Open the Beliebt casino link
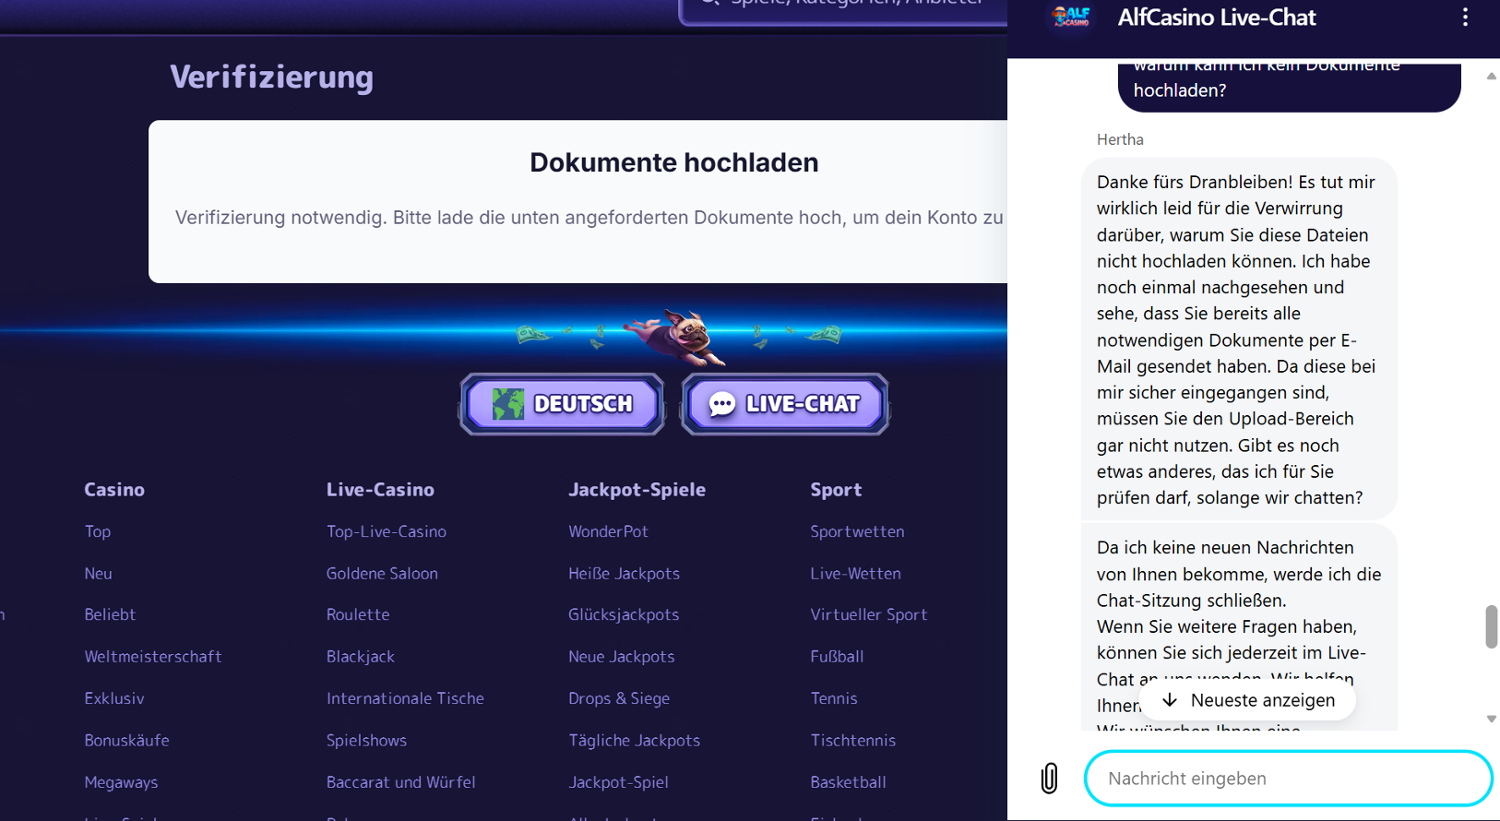1500x821 pixels. coord(110,614)
